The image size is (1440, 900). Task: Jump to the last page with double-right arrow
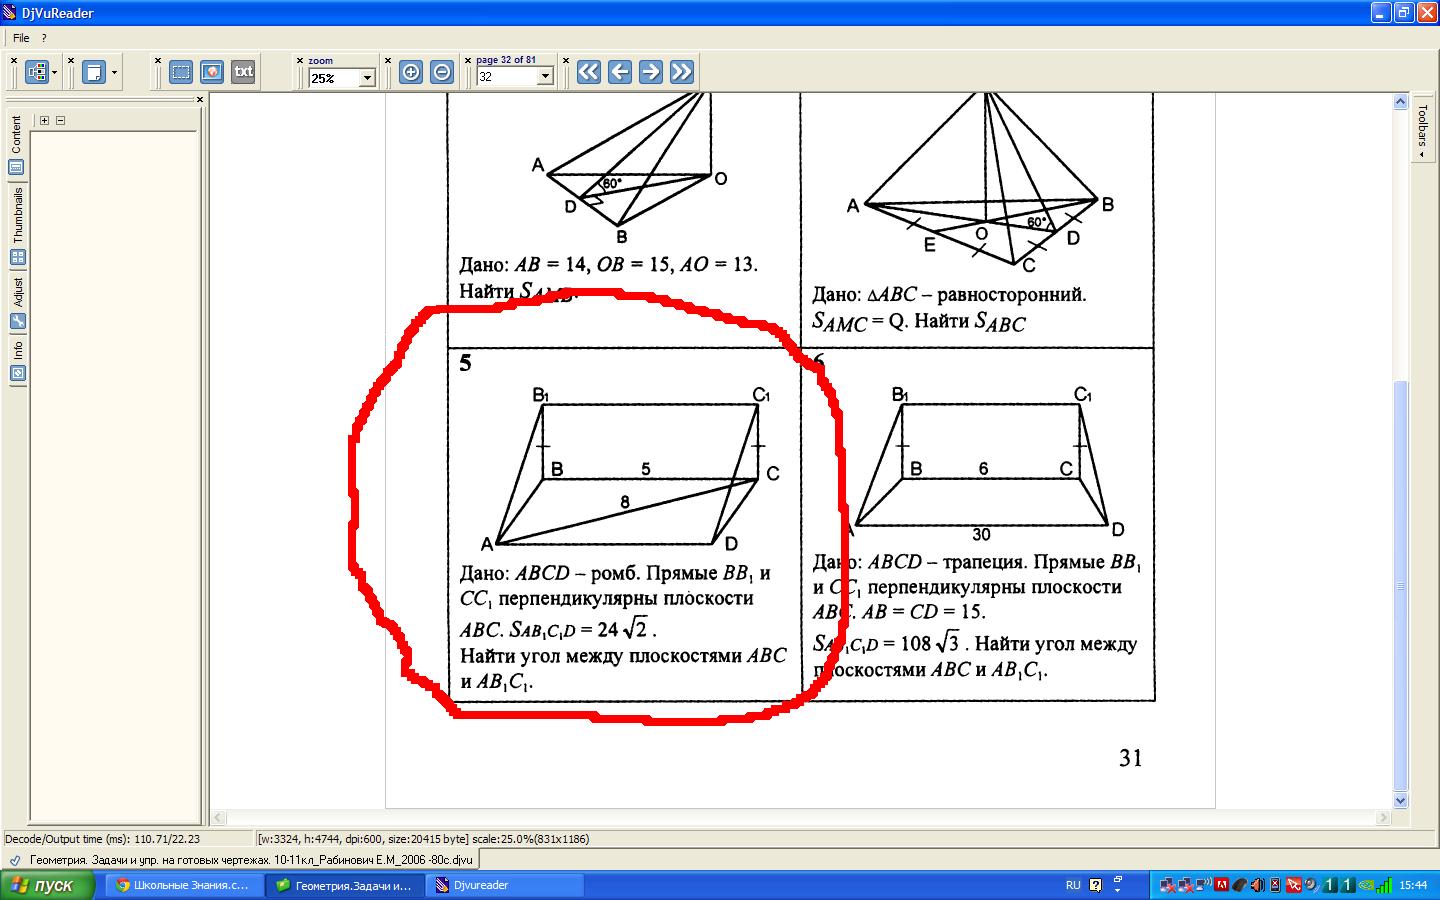point(683,71)
